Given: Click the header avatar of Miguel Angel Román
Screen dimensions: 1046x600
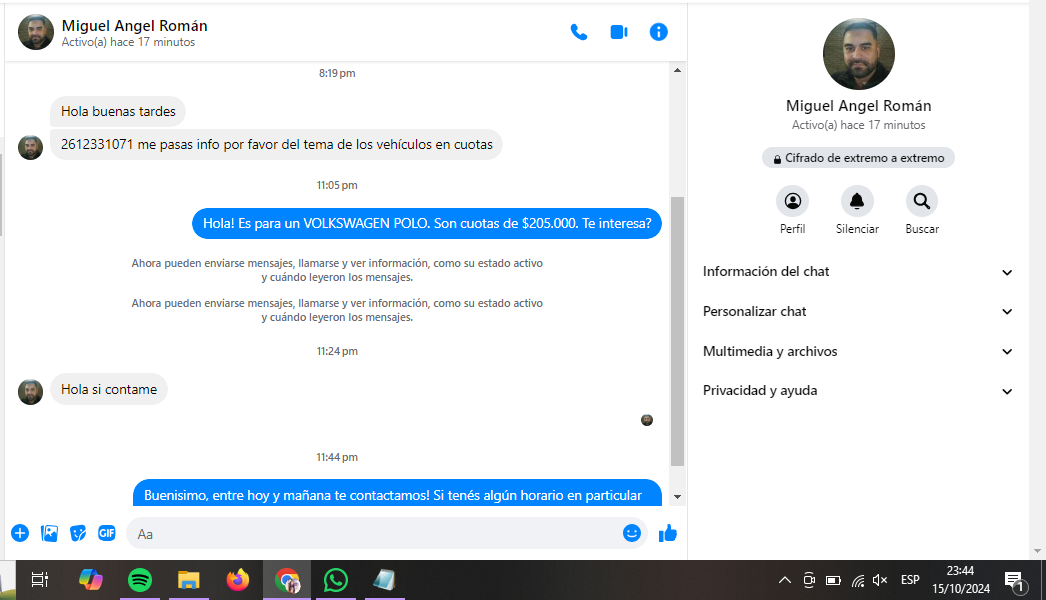Looking at the screenshot, I should [35, 32].
